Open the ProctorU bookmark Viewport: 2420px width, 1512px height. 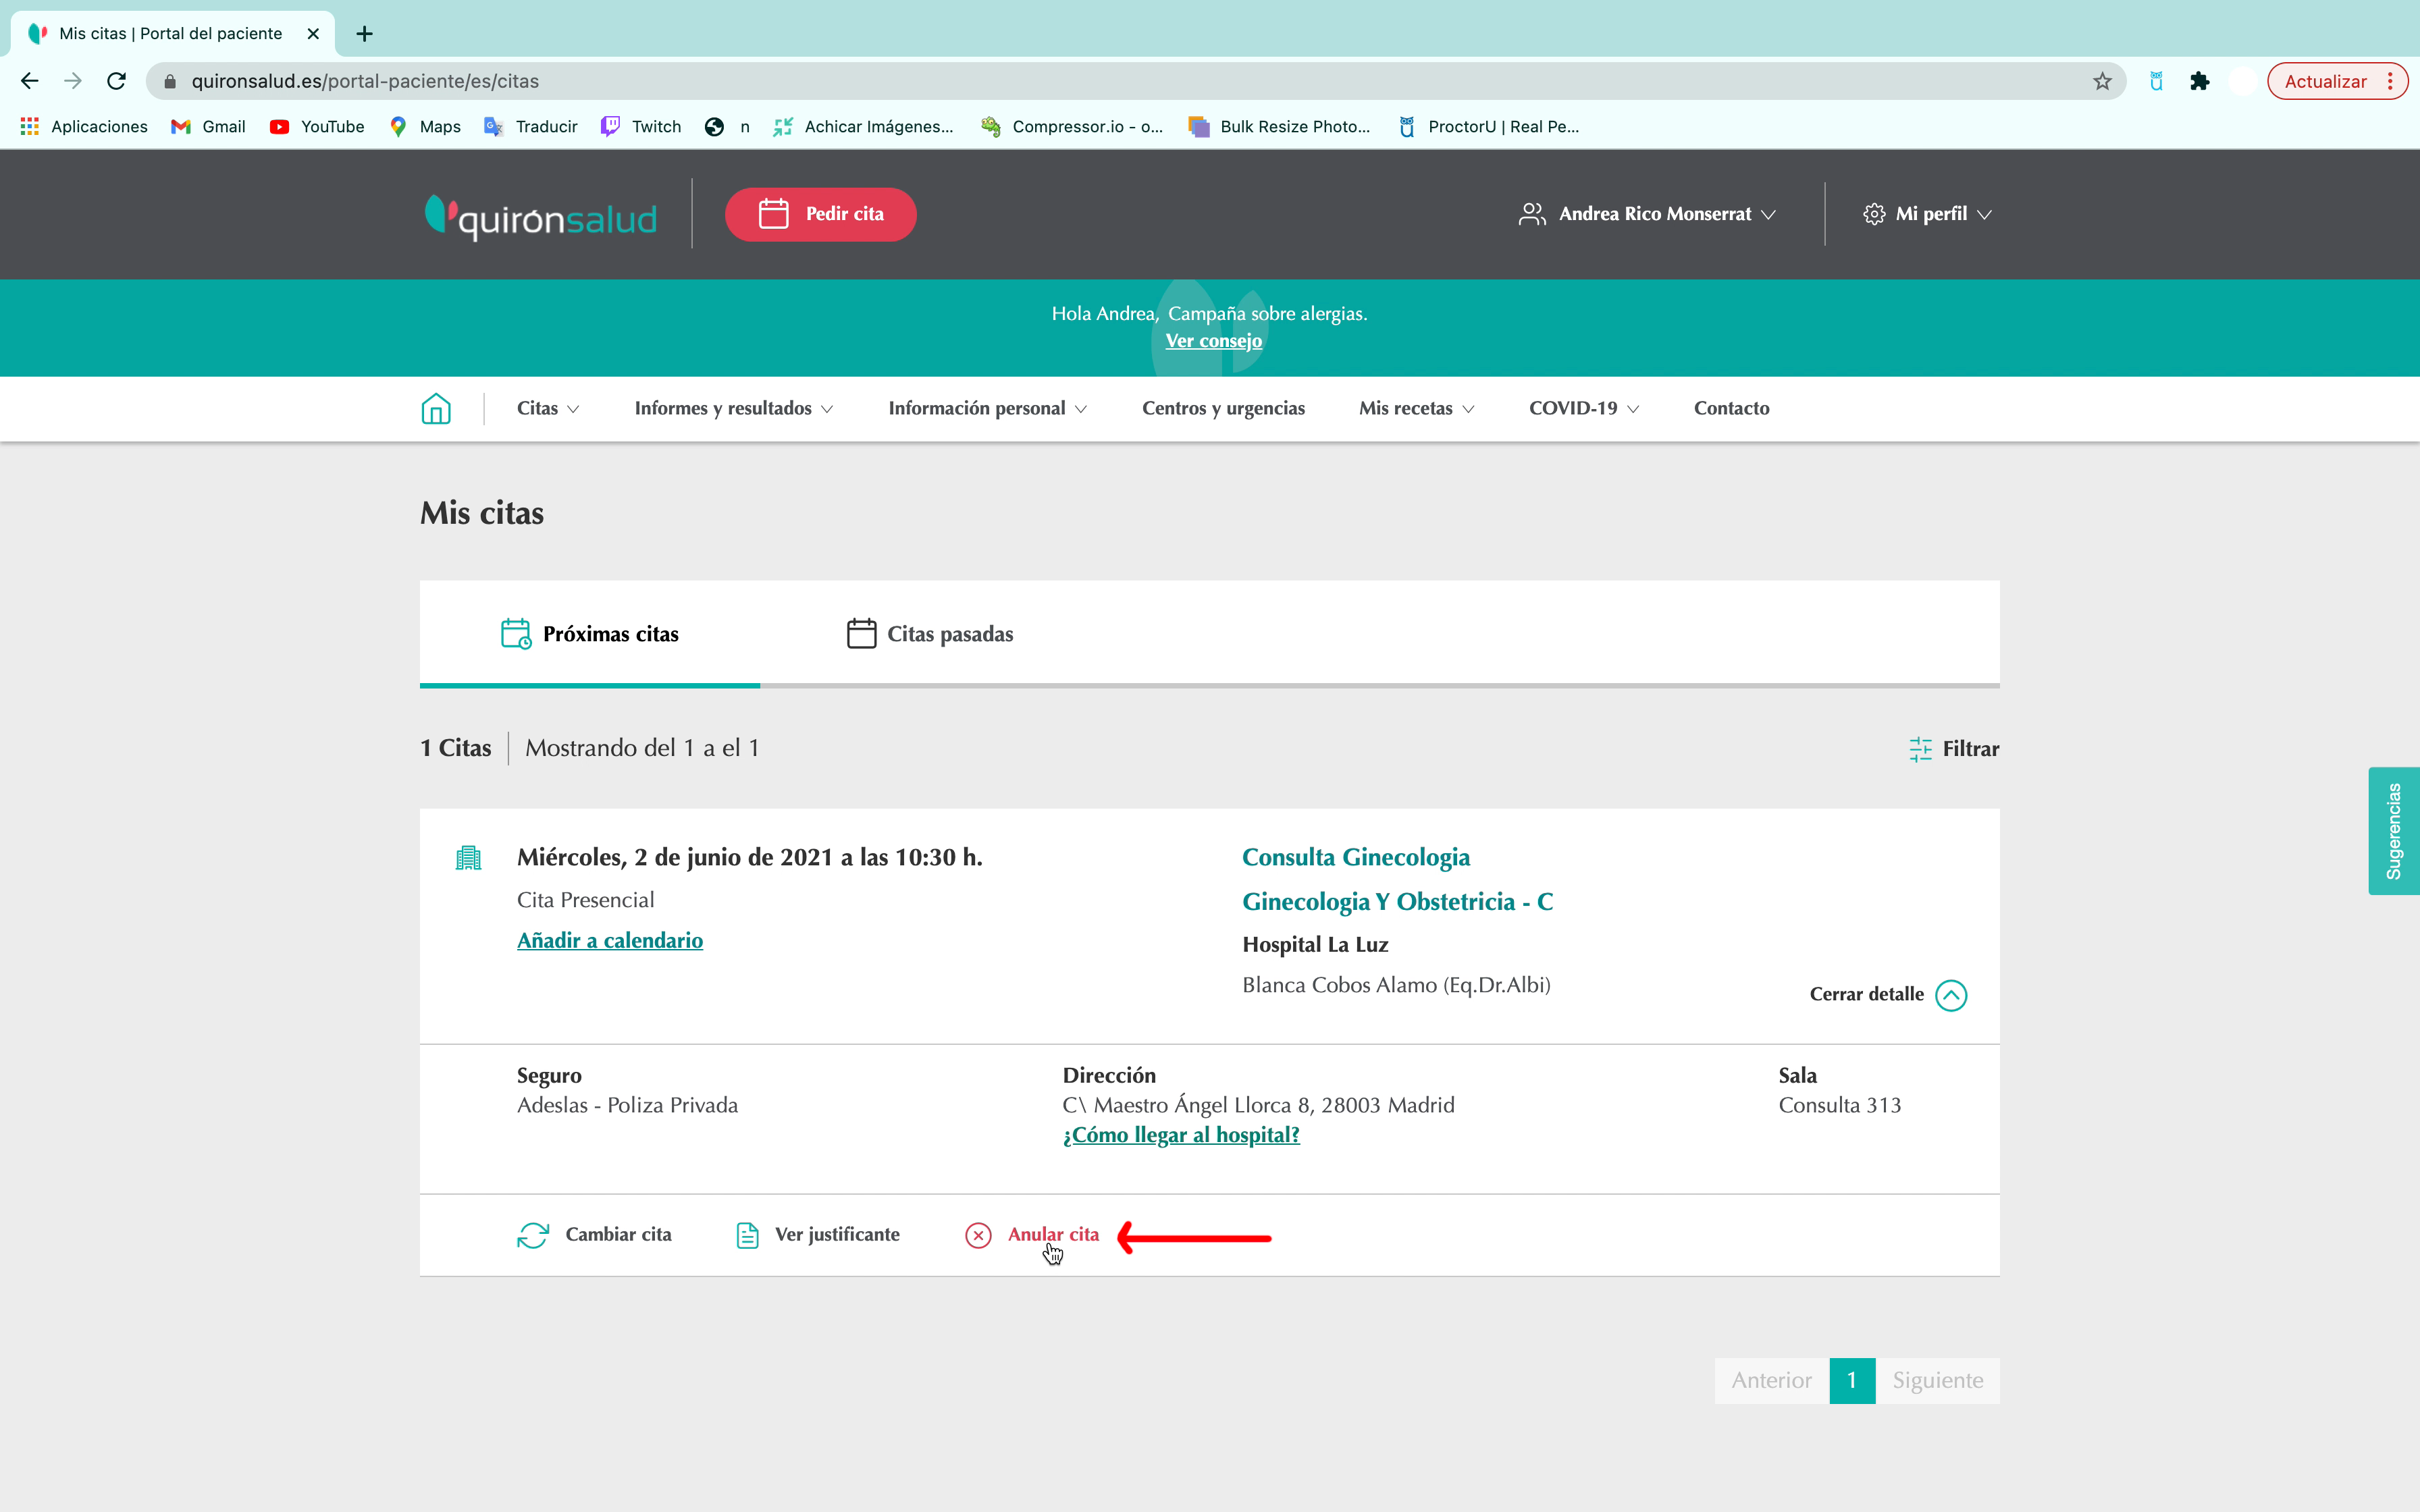tap(1488, 126)
